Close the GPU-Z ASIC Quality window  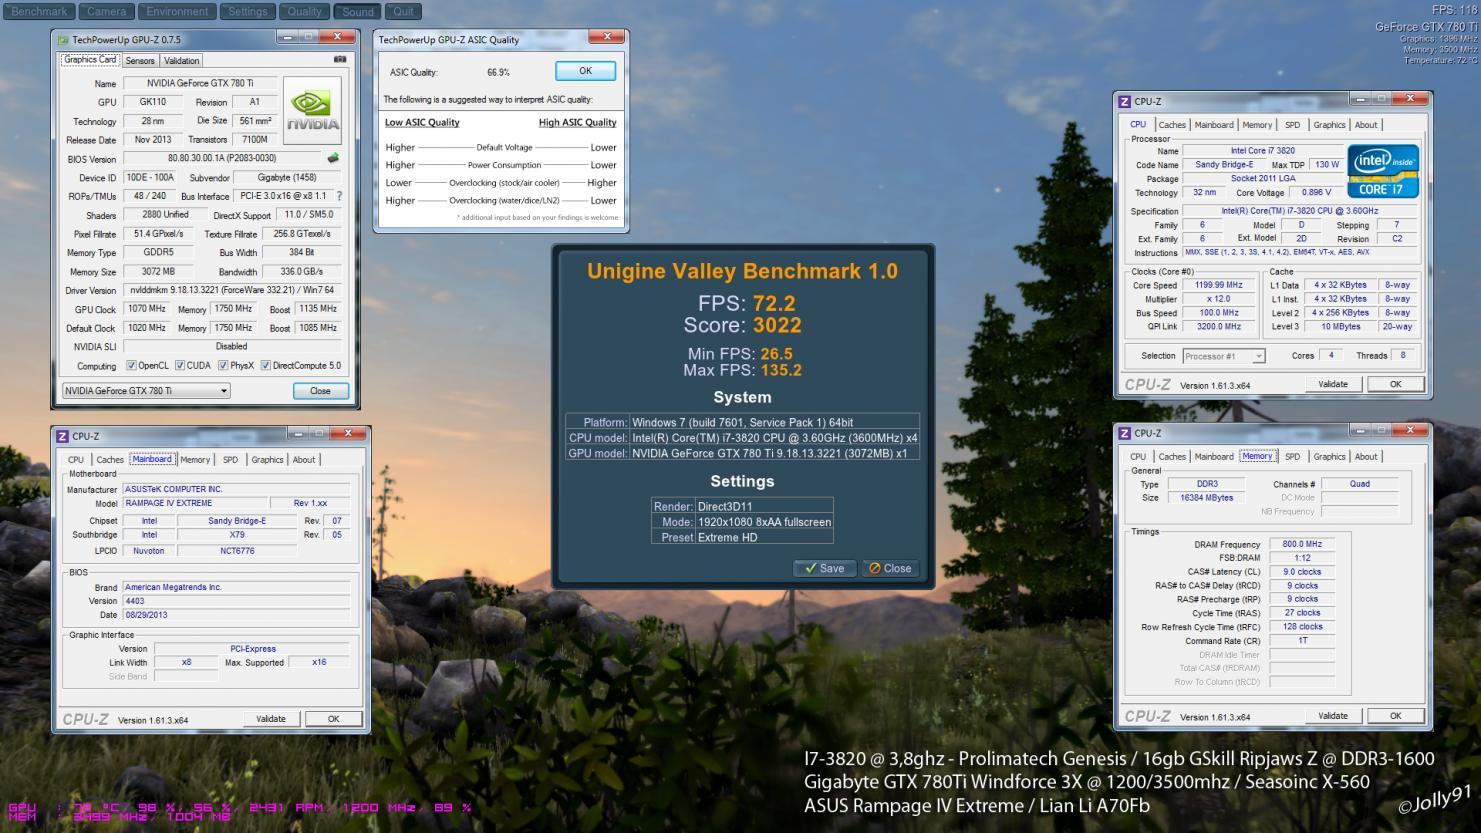[x=606, y=37]
